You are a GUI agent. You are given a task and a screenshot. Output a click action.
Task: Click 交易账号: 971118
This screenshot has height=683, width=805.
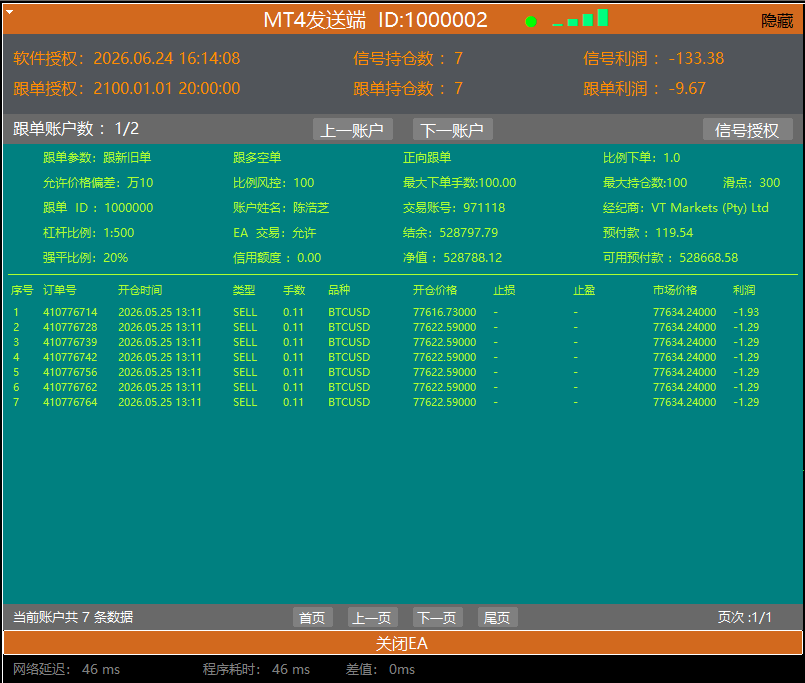[454, 208]
